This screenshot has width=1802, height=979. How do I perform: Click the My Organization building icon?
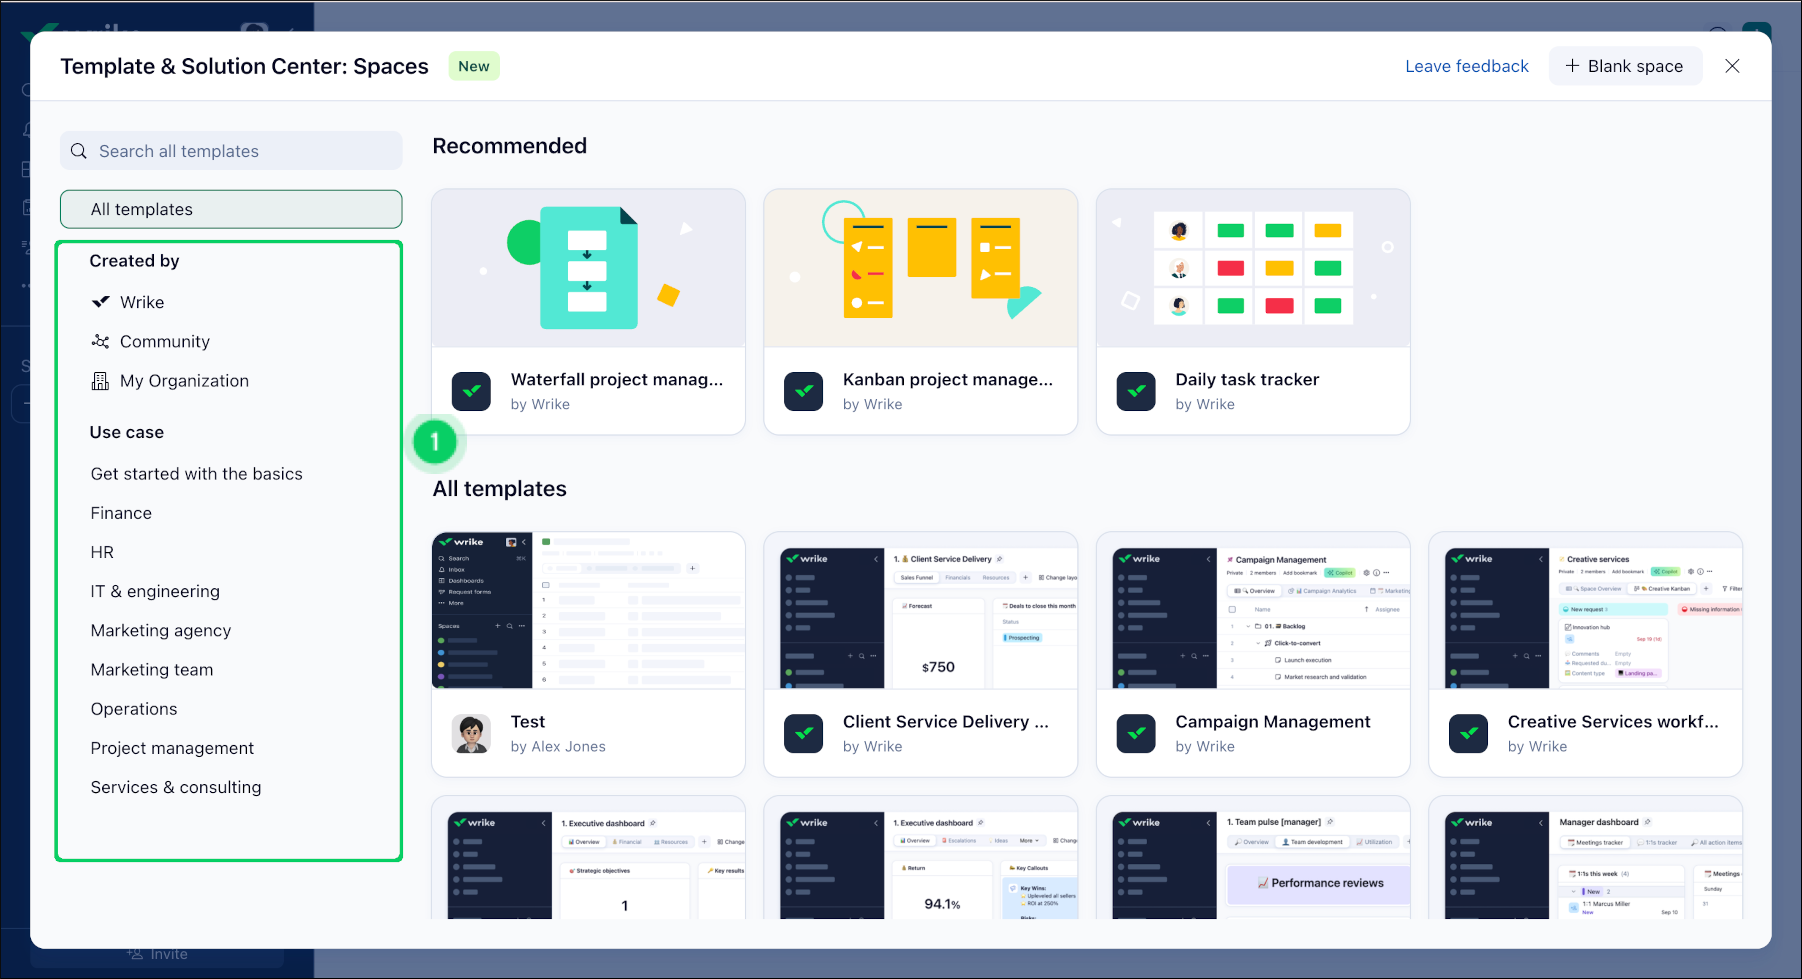tap(101, 381)
